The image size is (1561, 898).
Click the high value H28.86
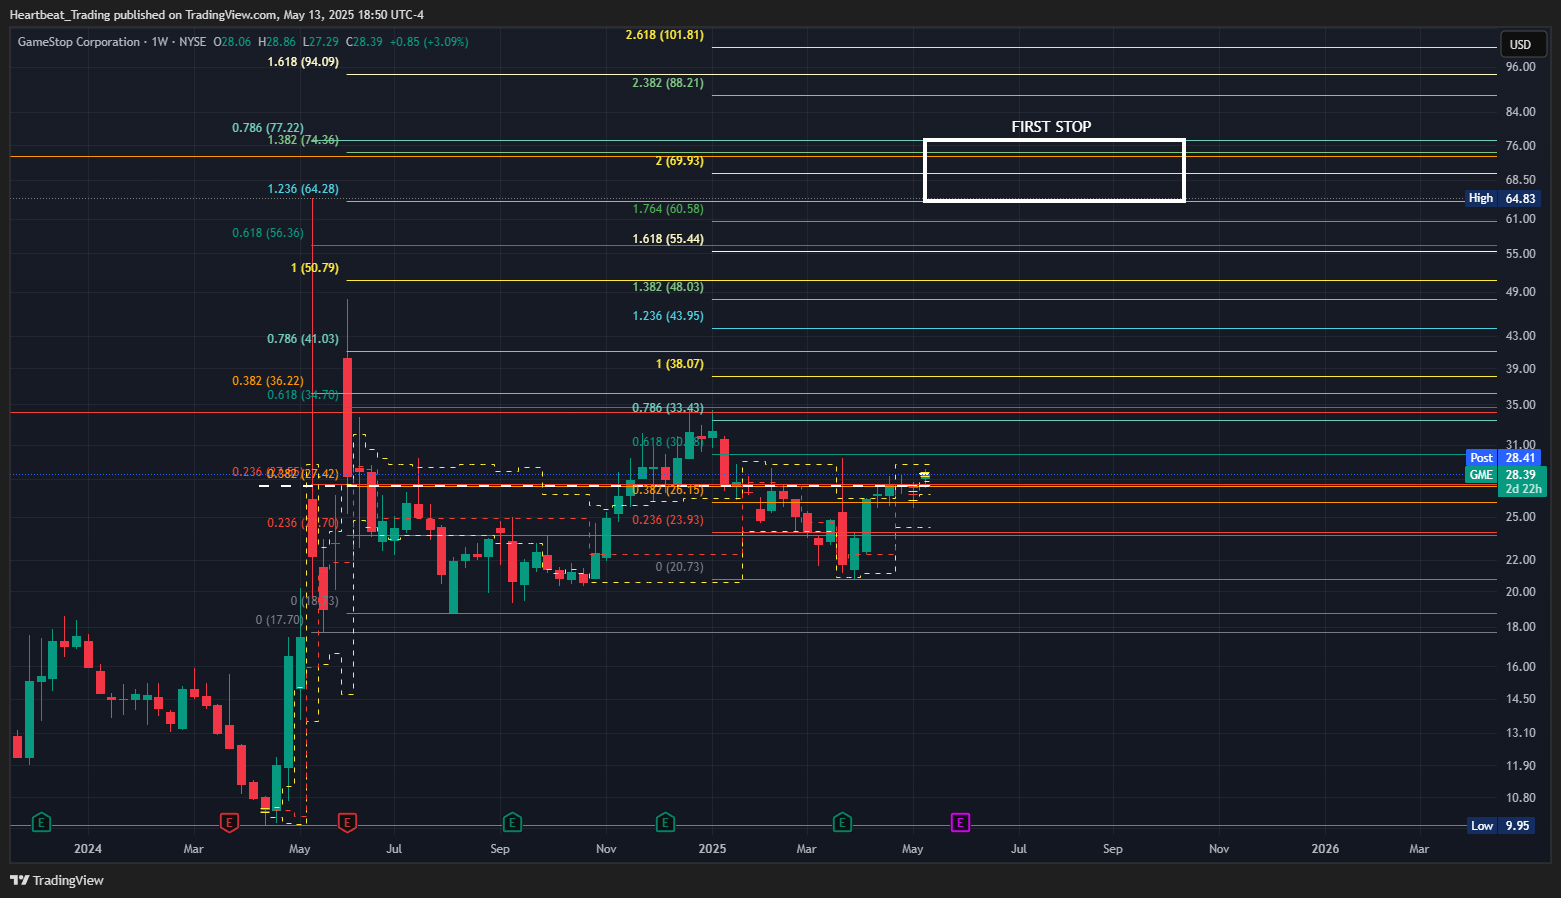coord(277,42)
